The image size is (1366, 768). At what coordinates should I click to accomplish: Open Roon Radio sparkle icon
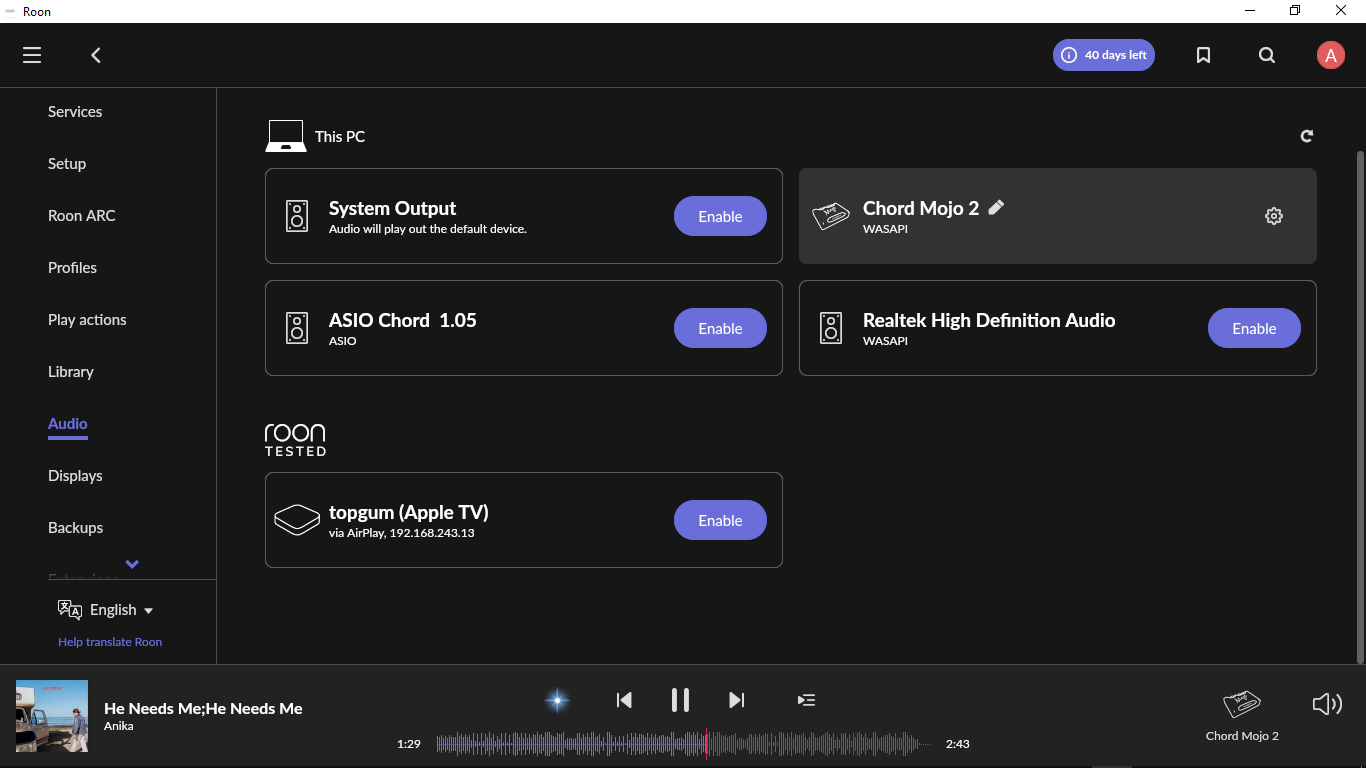[557, 700]
